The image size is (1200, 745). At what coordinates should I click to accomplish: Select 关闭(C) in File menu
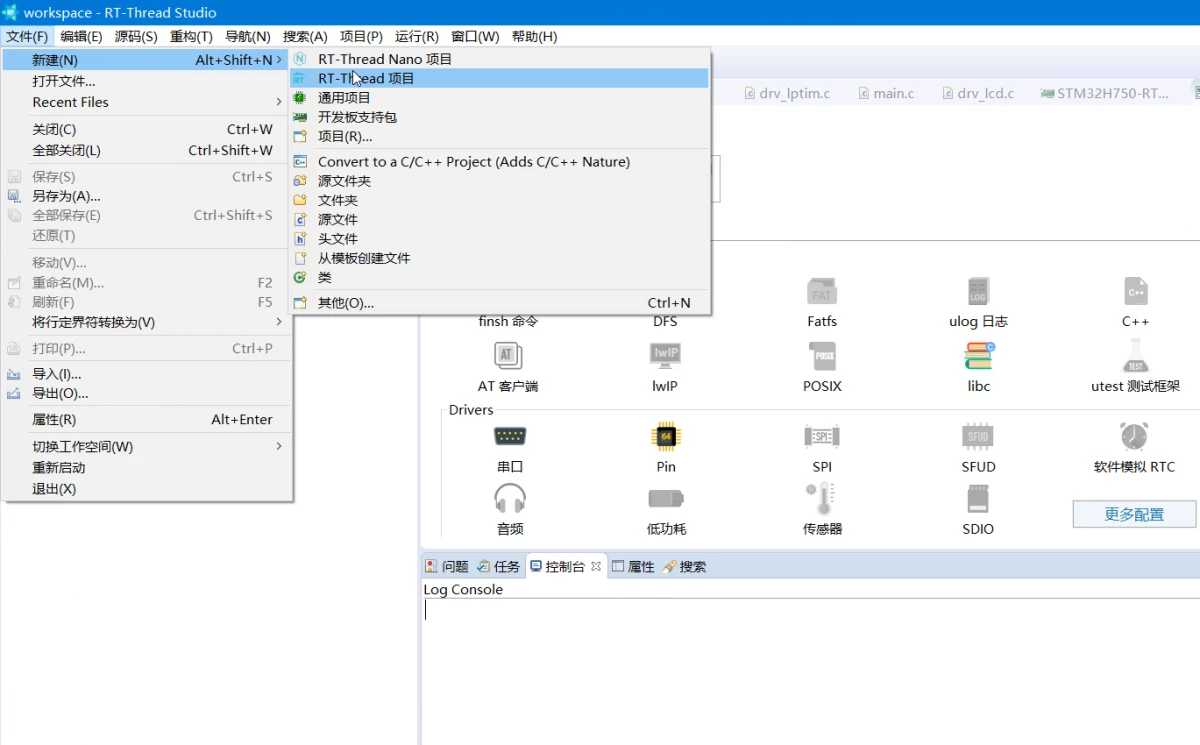point(147,129)
